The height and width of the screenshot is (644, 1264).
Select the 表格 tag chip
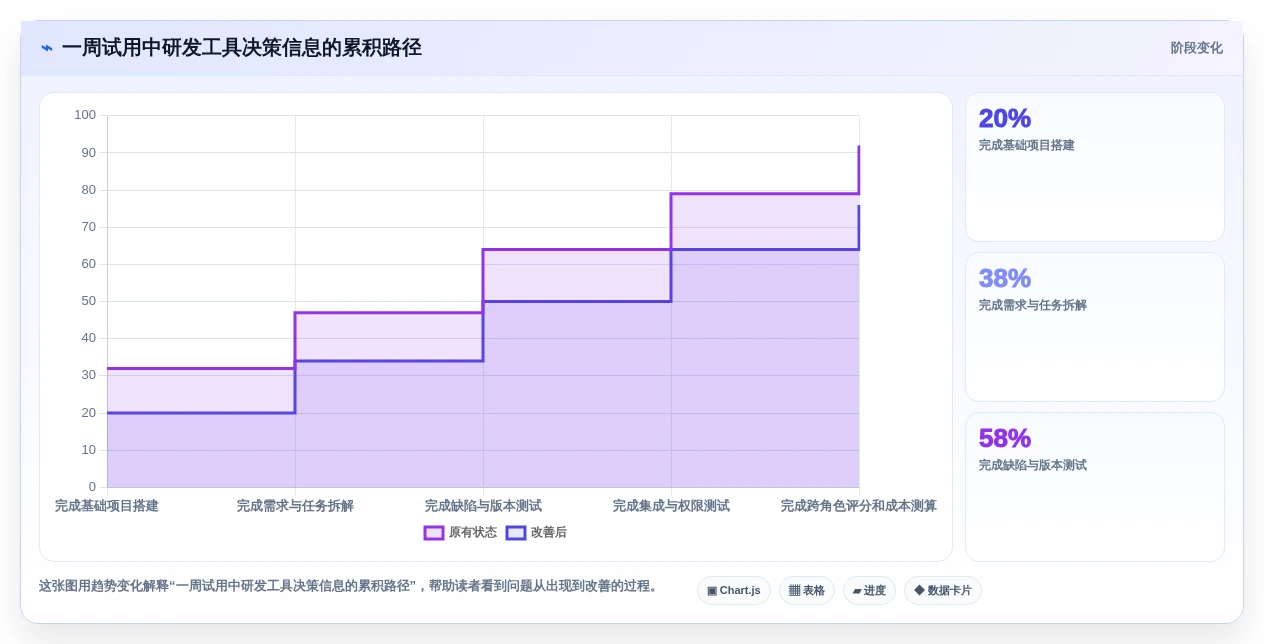pyautogui.click(x=807, y=591)
